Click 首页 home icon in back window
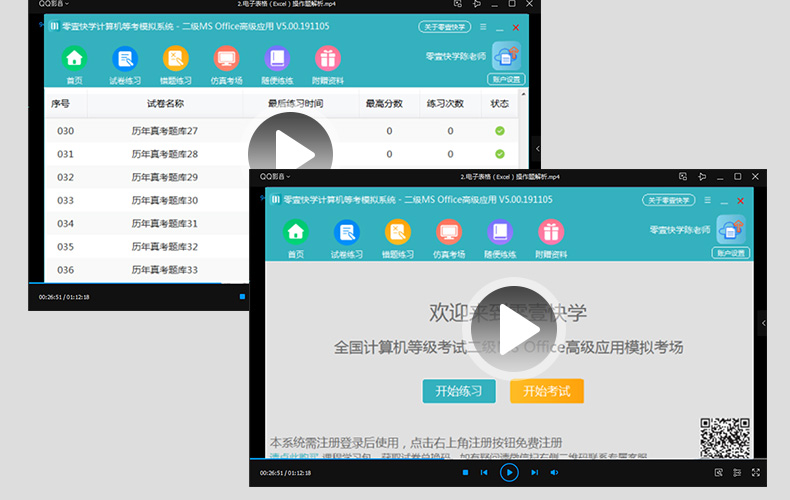This screenshot has width=790, height=500. click(75, 58)
